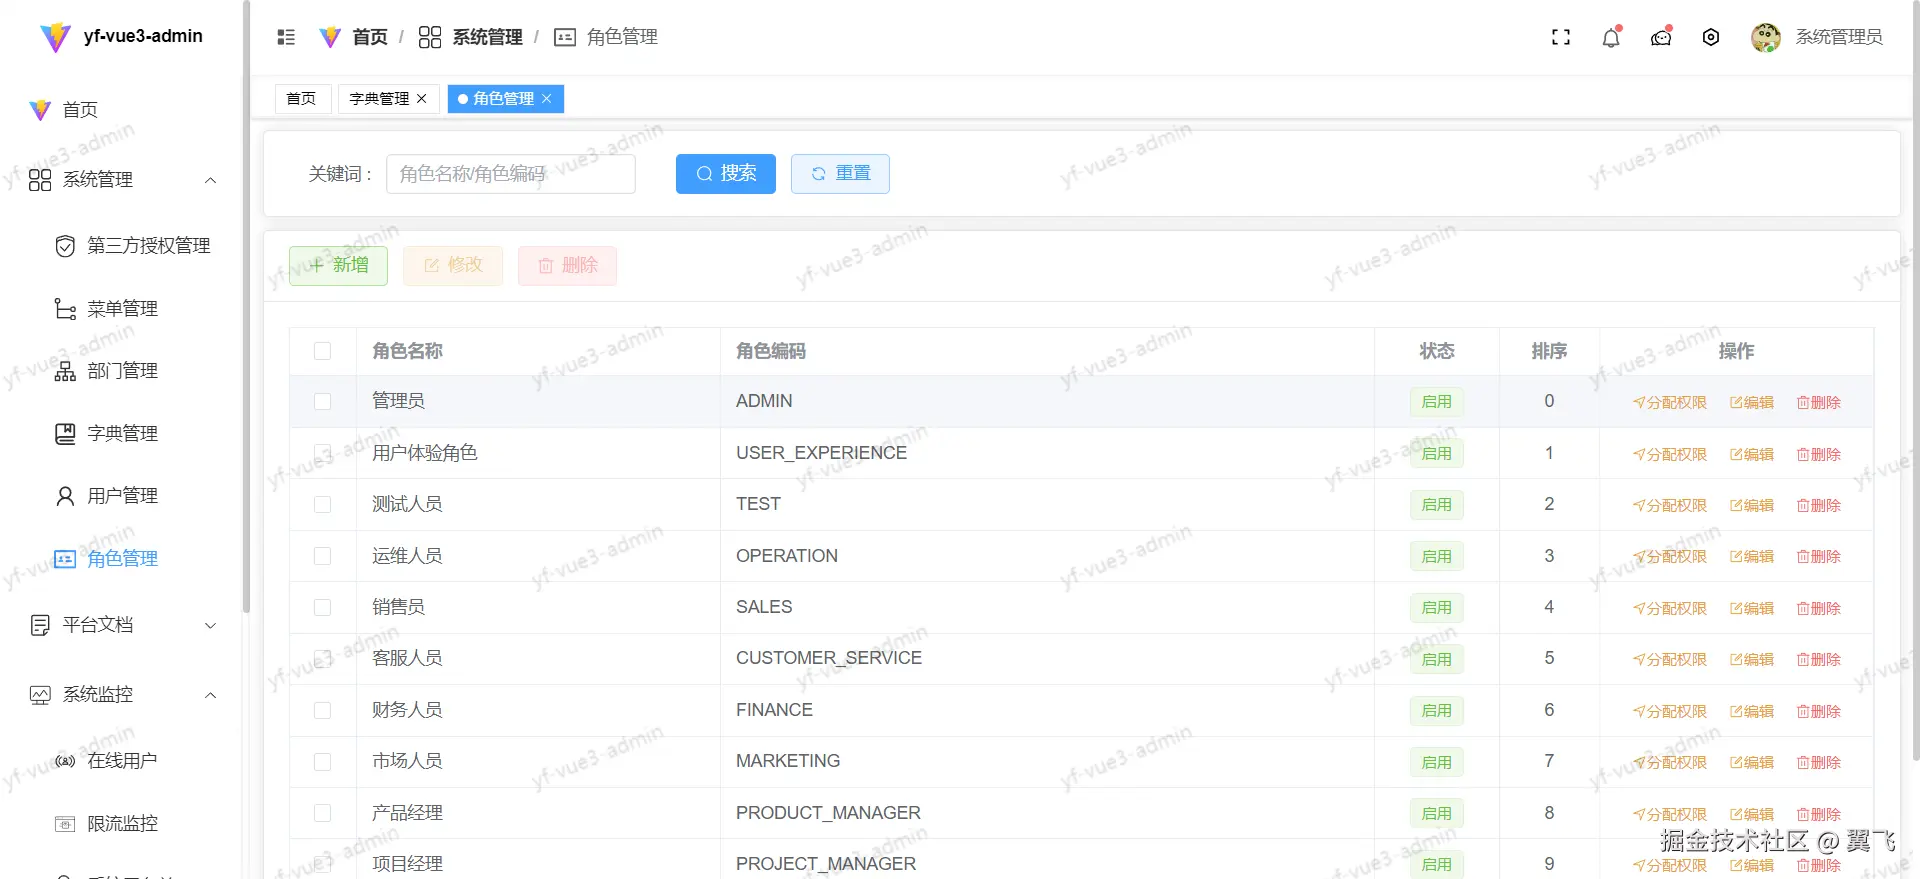Screen dimensions: 1920x879
Task: Click the 删除 toolbar button
Action: click(x=567, y=266)
